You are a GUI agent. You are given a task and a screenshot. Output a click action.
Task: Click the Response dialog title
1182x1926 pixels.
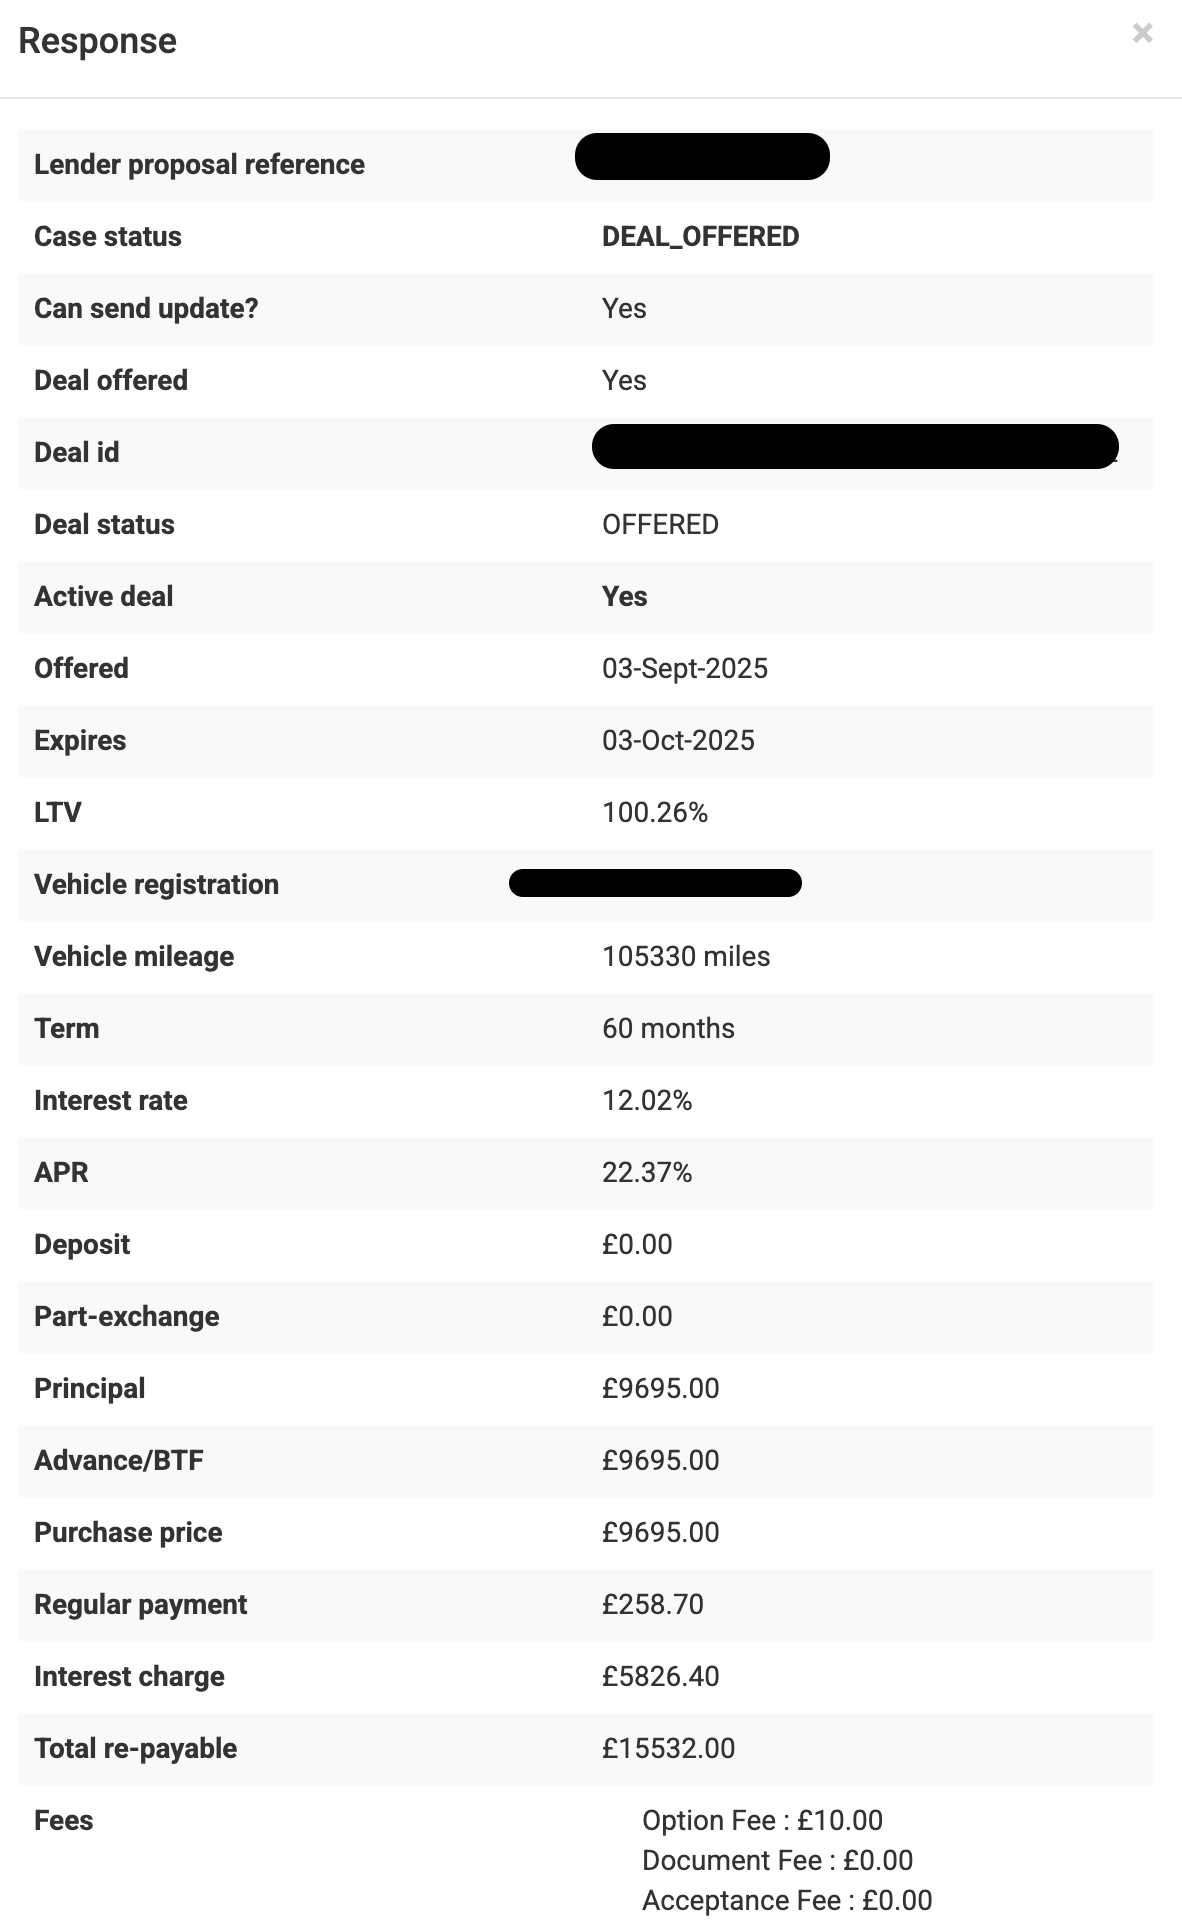click(98, 41)
